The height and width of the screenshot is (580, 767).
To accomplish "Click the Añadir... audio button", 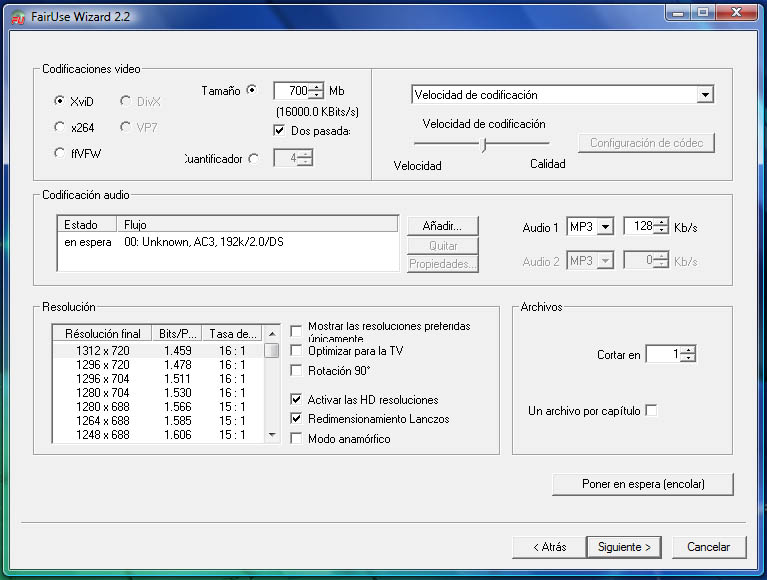I will [442, 226].
